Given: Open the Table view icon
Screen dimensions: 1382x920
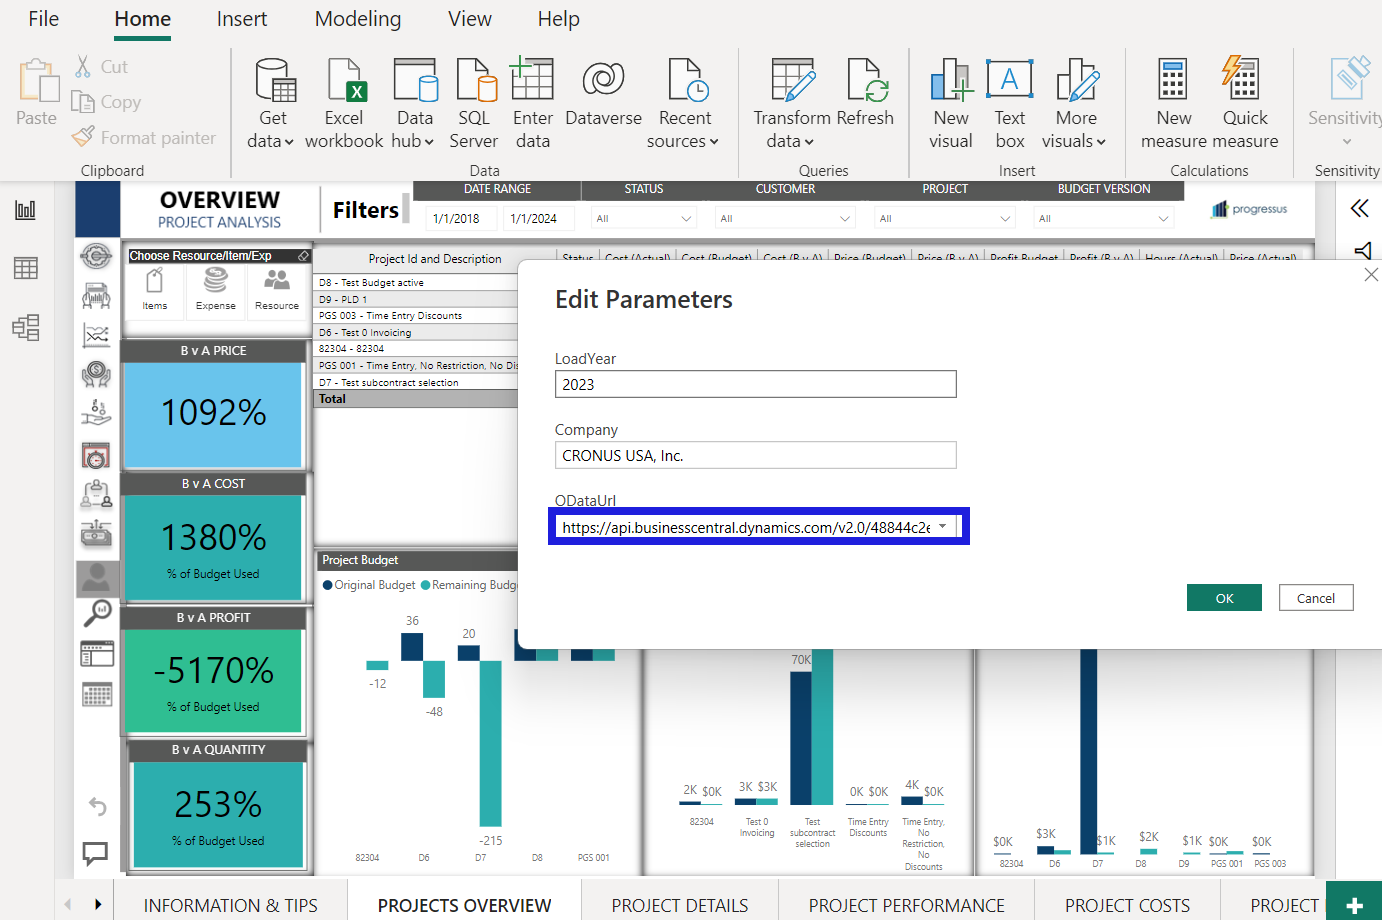Looking at the screenshot, I should coord(25,268).
